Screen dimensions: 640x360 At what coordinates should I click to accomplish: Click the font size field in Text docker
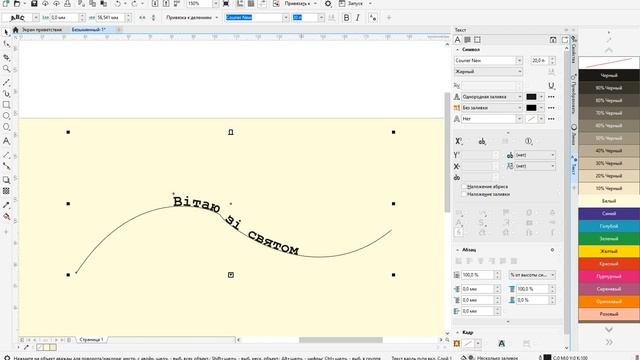coord(539,60)
